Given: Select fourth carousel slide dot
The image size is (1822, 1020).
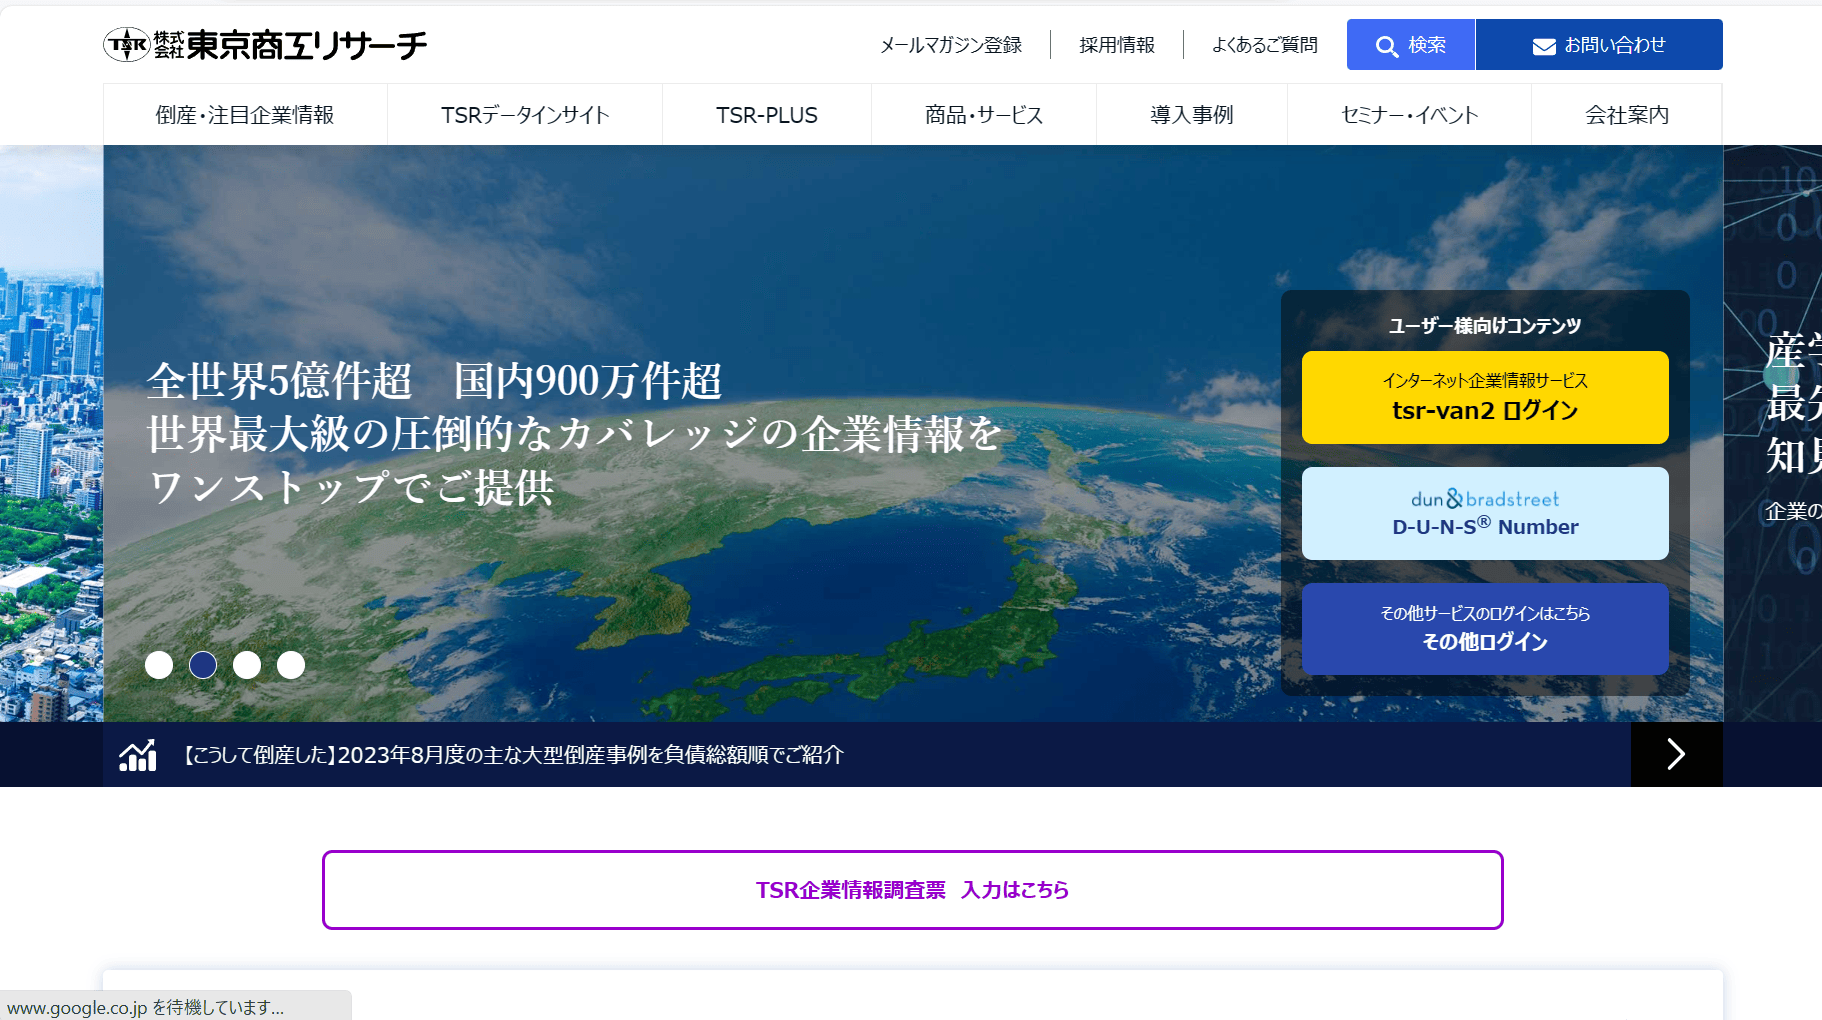Looking at the screenshot, I should point(291,665).
